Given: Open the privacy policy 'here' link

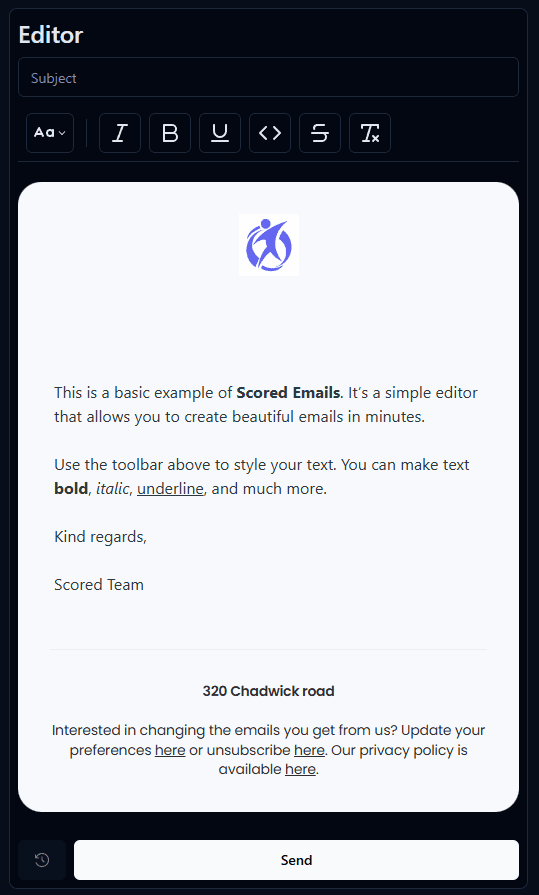Looking at the screenshot, I should pos(300,769).
